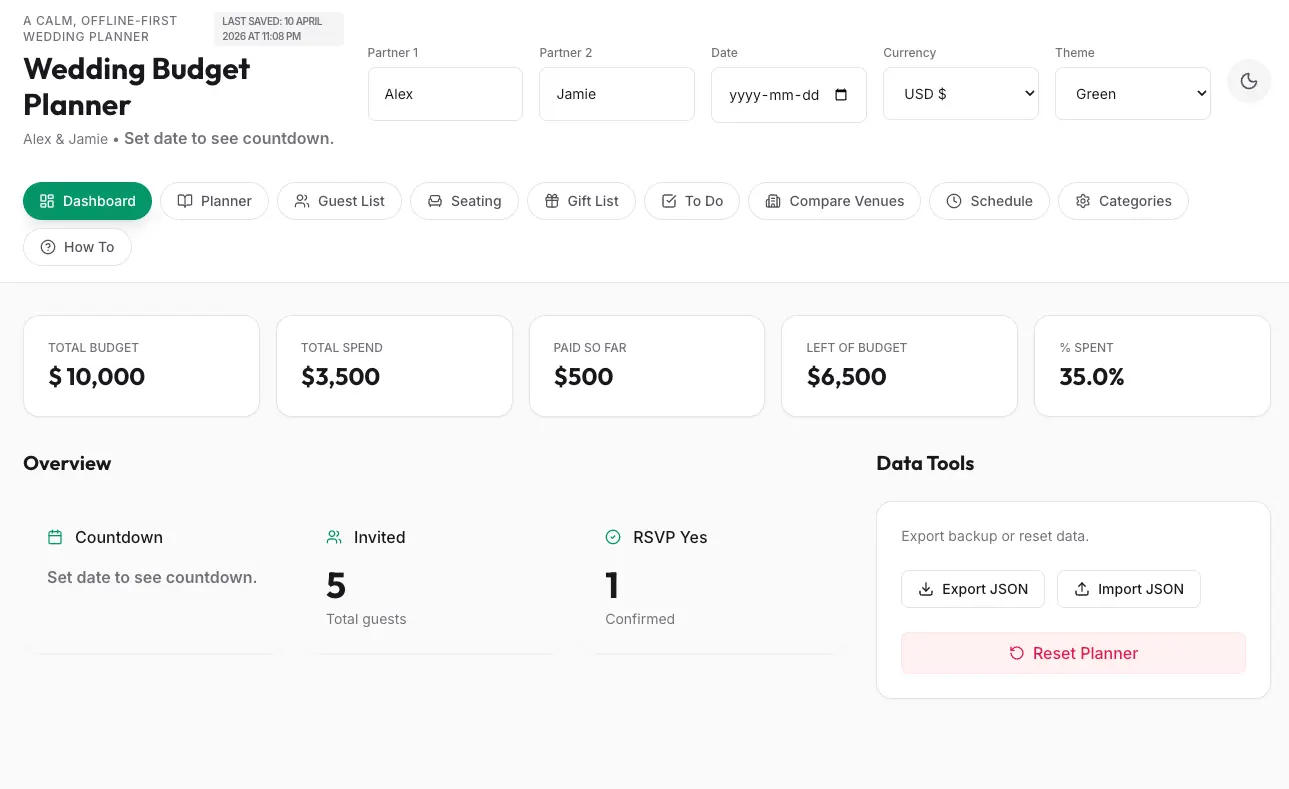Open Categories settings tab
This screenshot has width=1289, height=789.
coord(1123,201)
